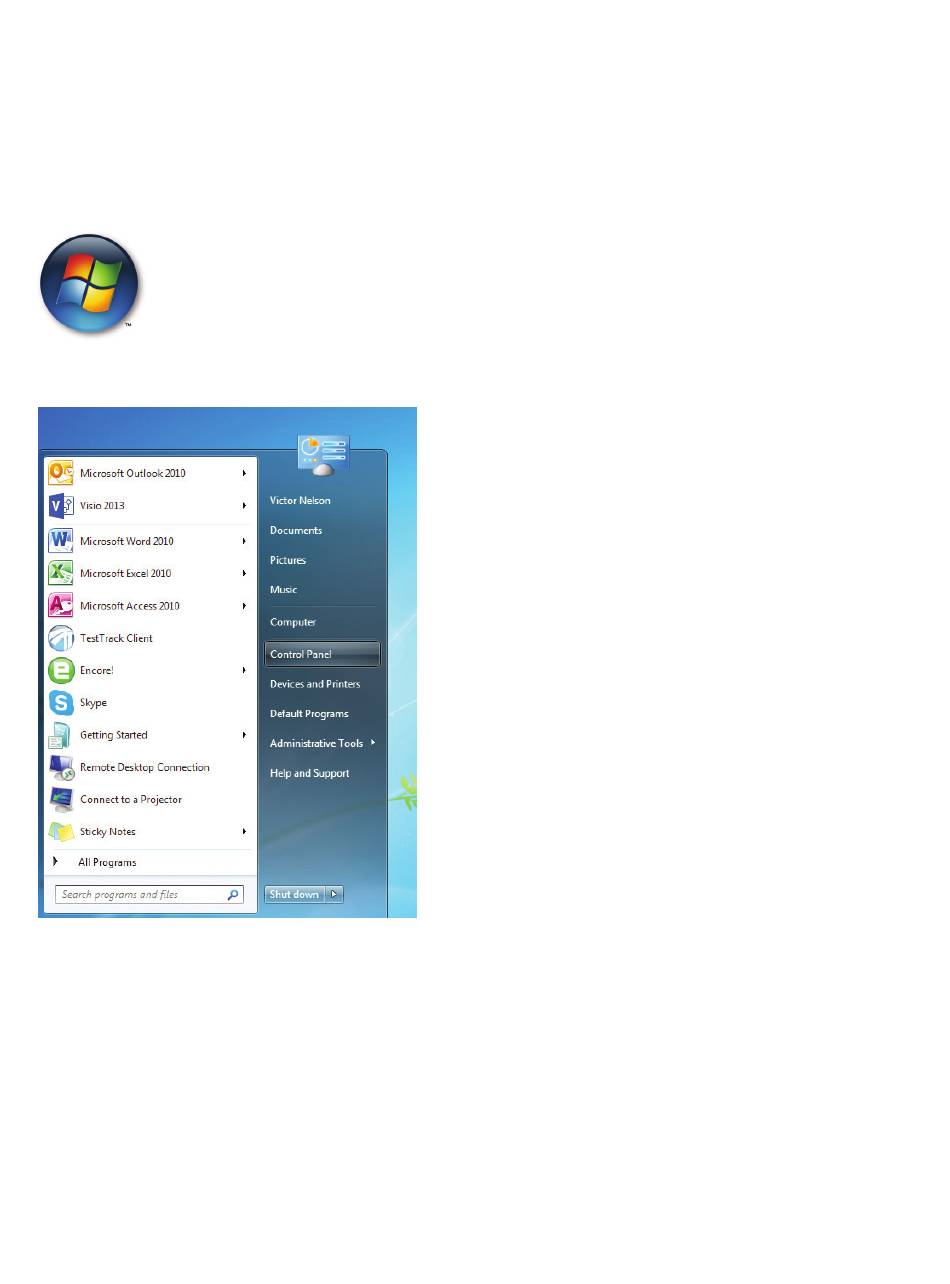This screenshot has height=1284, width=950.
Task: Open the Music library
Action: 283,590
